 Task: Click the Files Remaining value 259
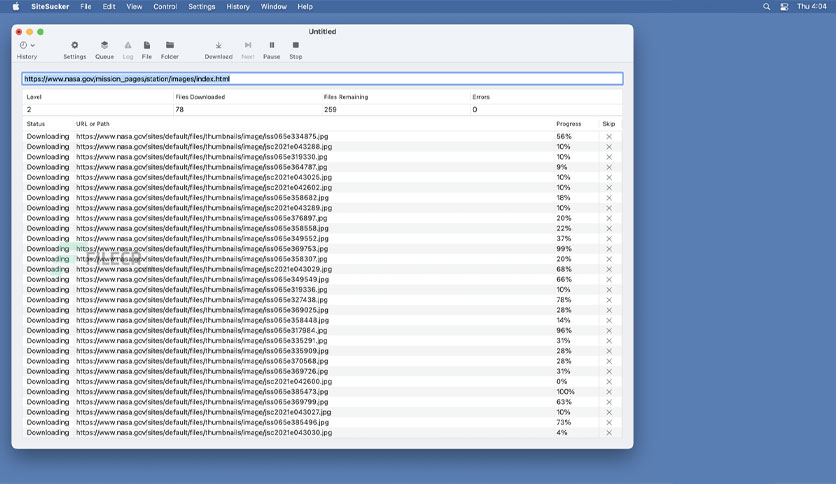pyautogui.click(x=330, y=109)
